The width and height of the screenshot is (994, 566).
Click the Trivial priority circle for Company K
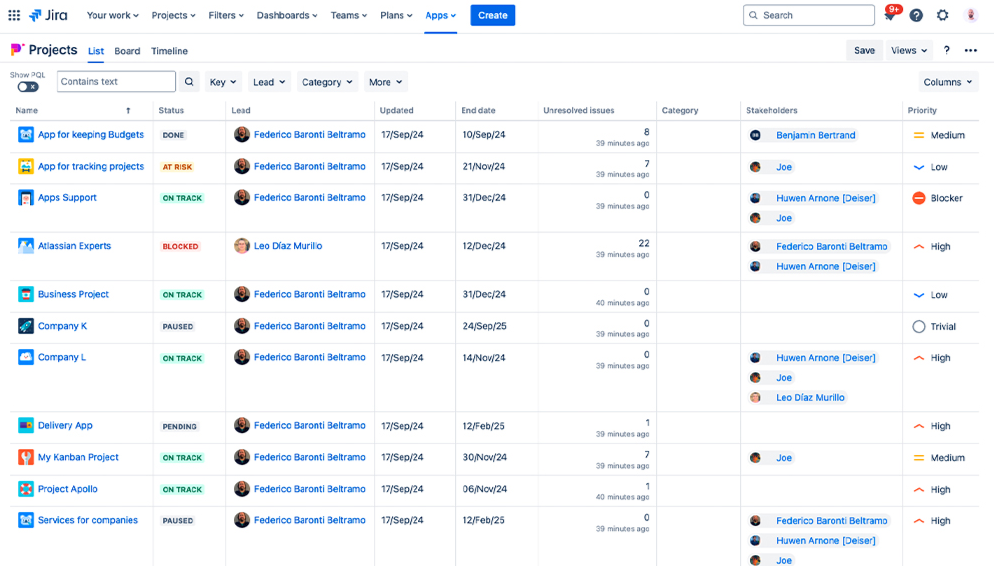pos(919,326)
